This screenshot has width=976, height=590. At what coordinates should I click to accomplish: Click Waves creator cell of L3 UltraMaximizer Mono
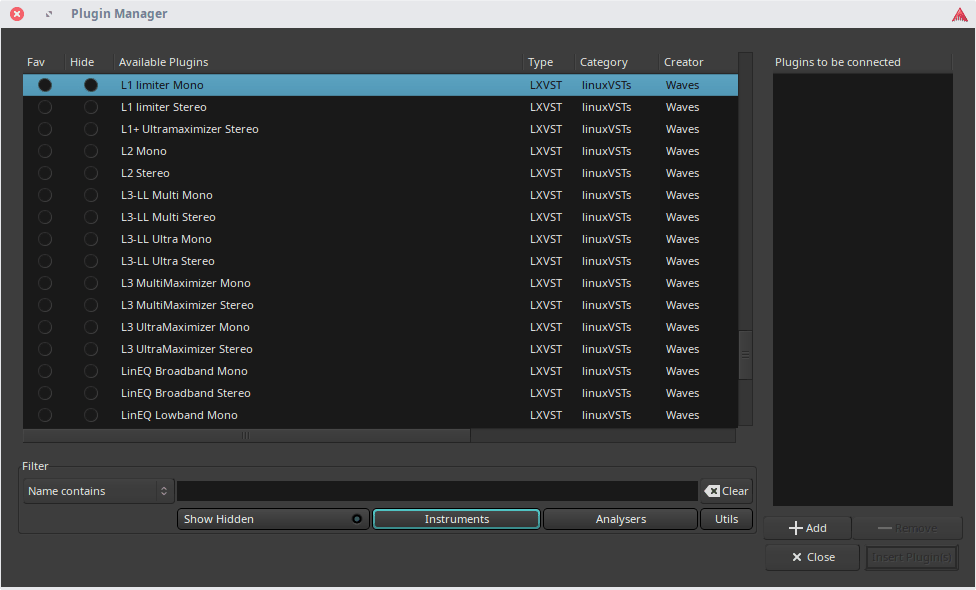[x=682, y=327]
